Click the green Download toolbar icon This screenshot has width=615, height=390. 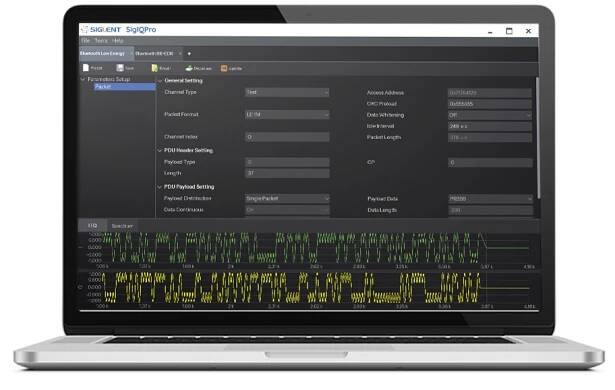(189, 68)
